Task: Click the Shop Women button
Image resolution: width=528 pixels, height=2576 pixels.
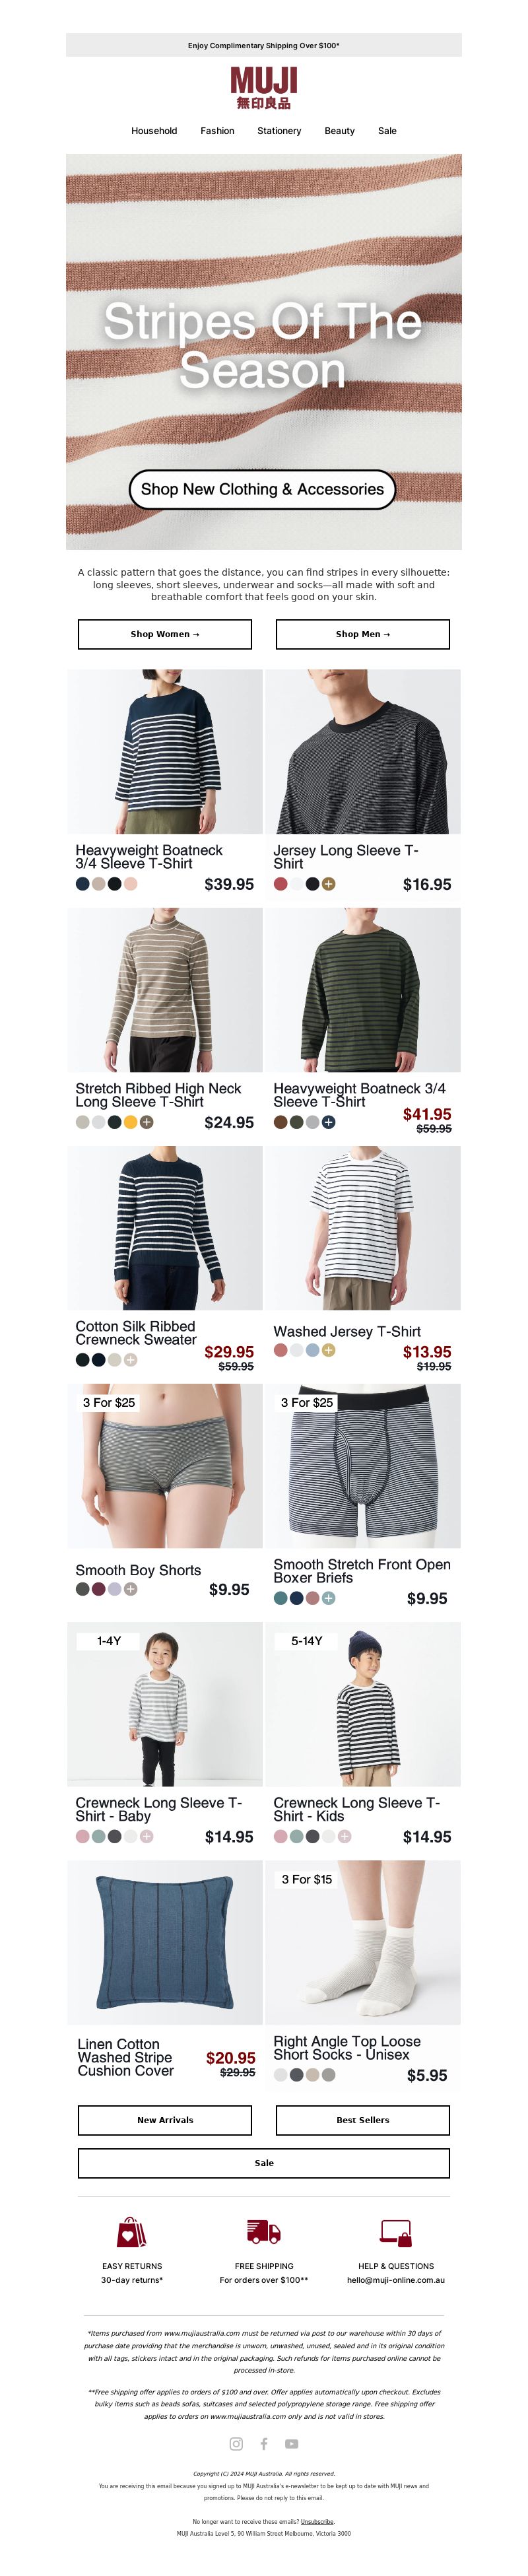Action: (165, 634)
